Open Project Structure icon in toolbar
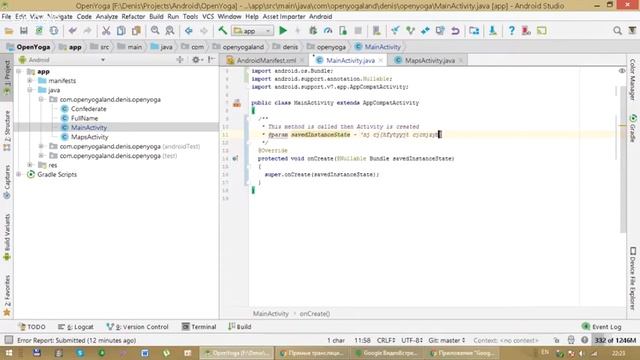The image size is (640, 360). click(x=474, y=31)
